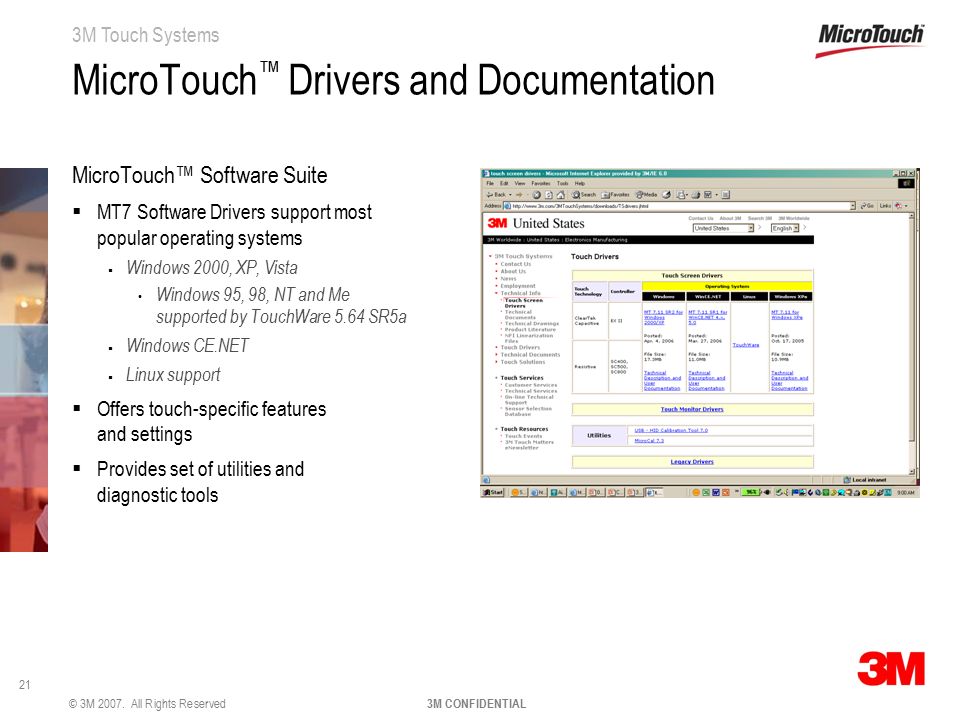
Task: Click the address bar URL field
Action: point(678,206)
